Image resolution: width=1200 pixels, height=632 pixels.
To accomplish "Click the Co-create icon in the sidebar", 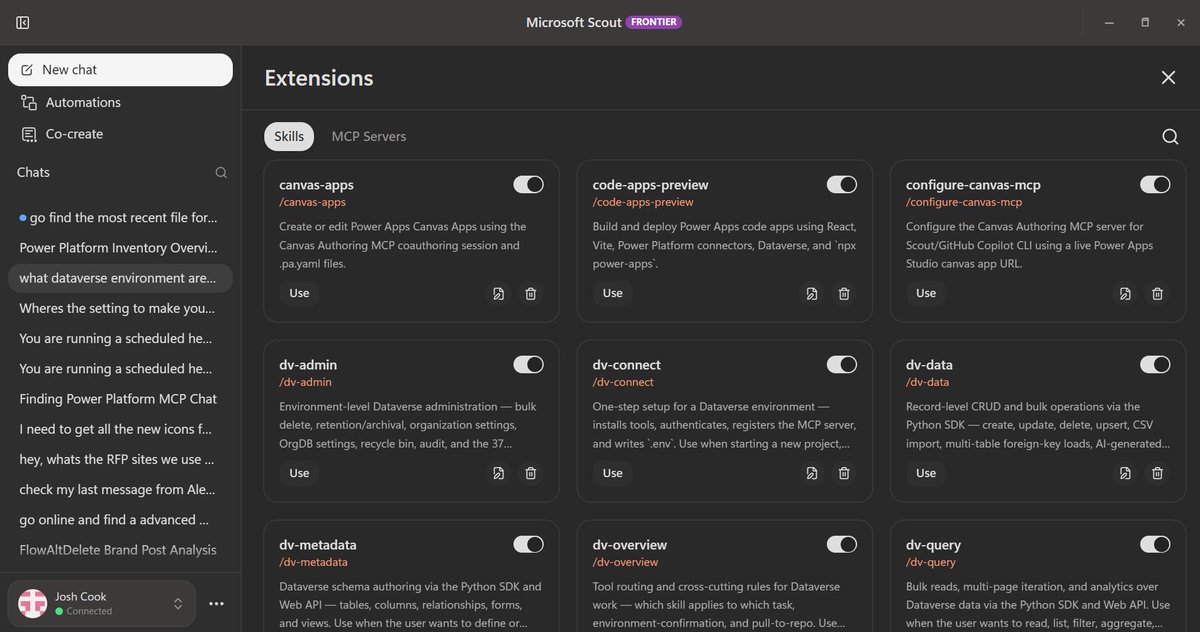I will pyautogui.click(x=29, y=134).
